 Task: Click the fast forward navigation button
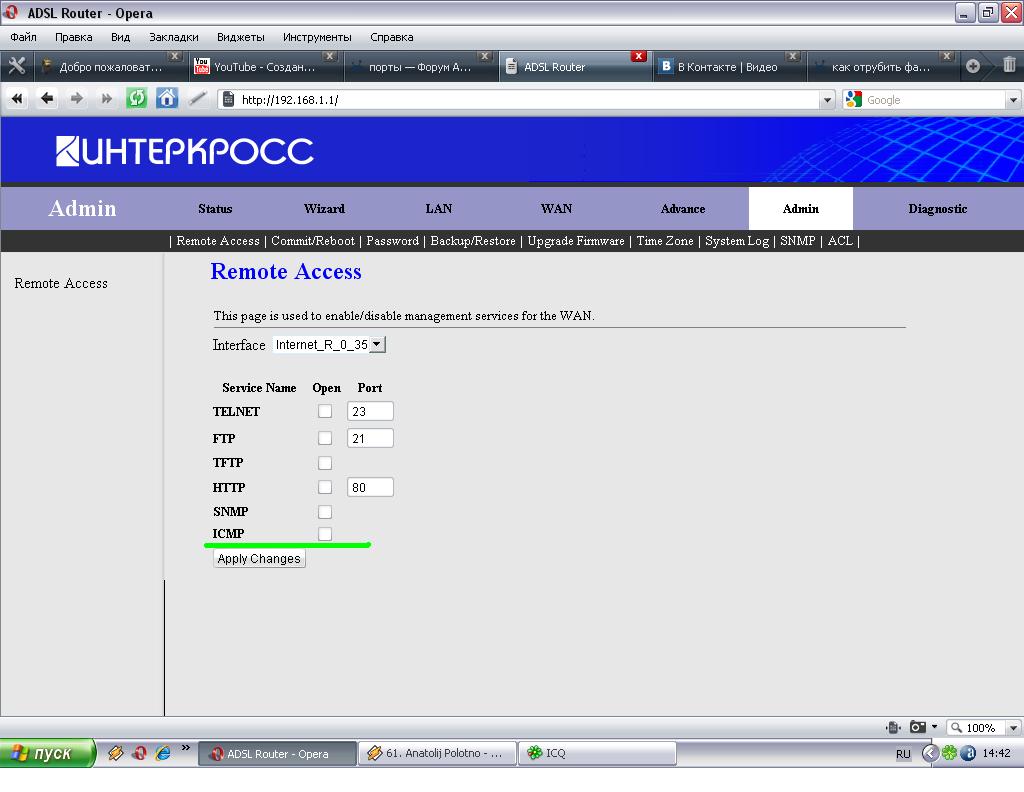click(106, 99)
